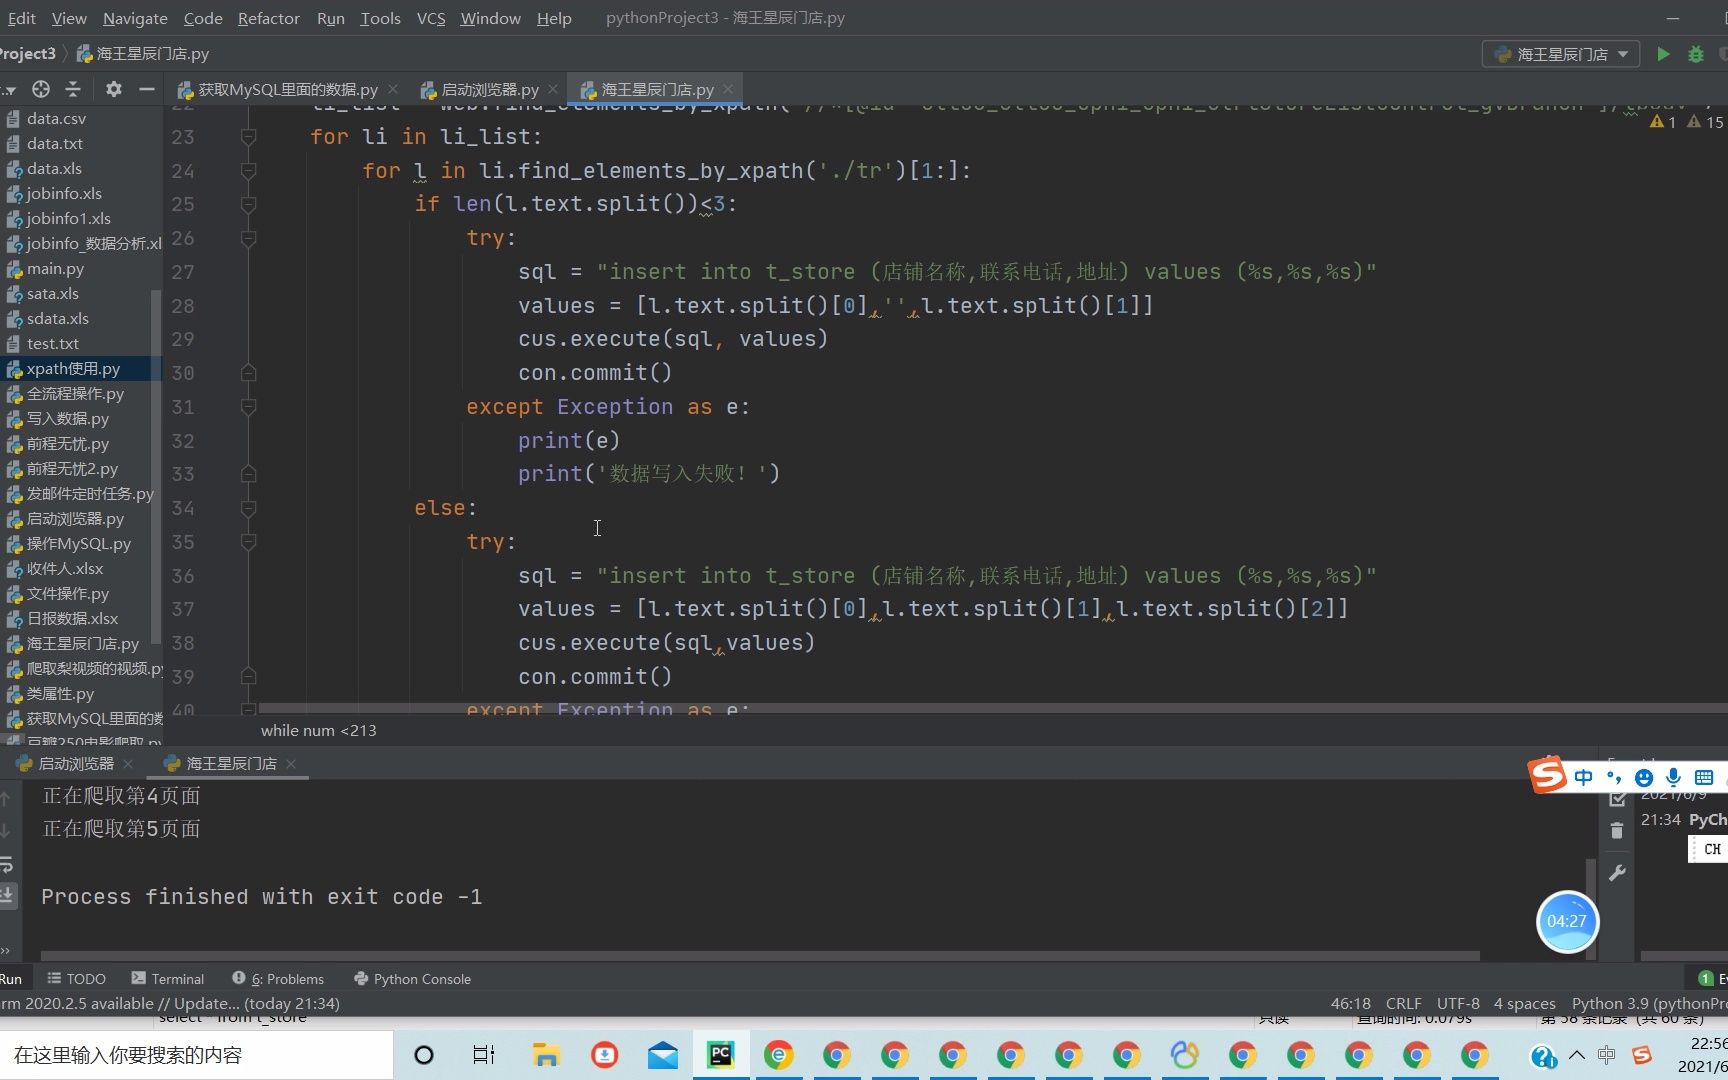Screen dimensions: 1728x1080
Task: Open the Problems tool window
Action: click(278, 978)
